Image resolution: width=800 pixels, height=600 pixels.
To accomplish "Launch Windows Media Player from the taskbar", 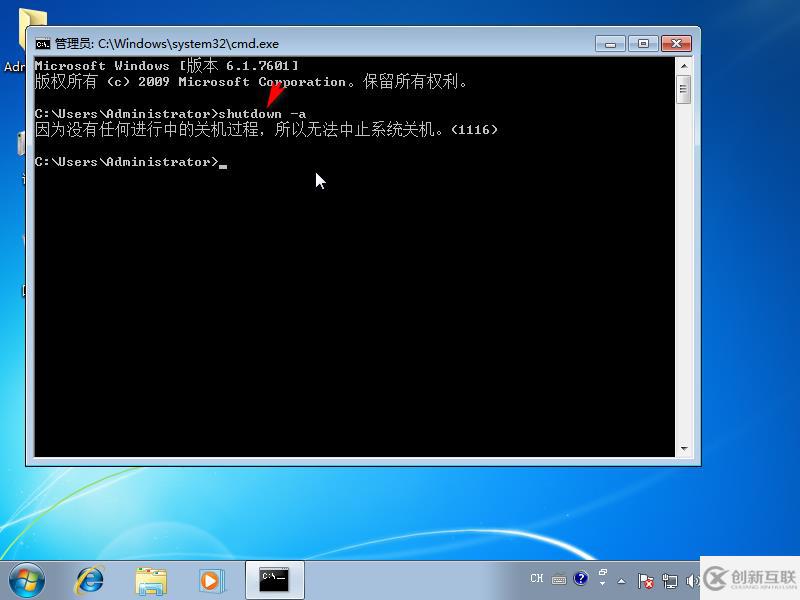I will (212, 581).
